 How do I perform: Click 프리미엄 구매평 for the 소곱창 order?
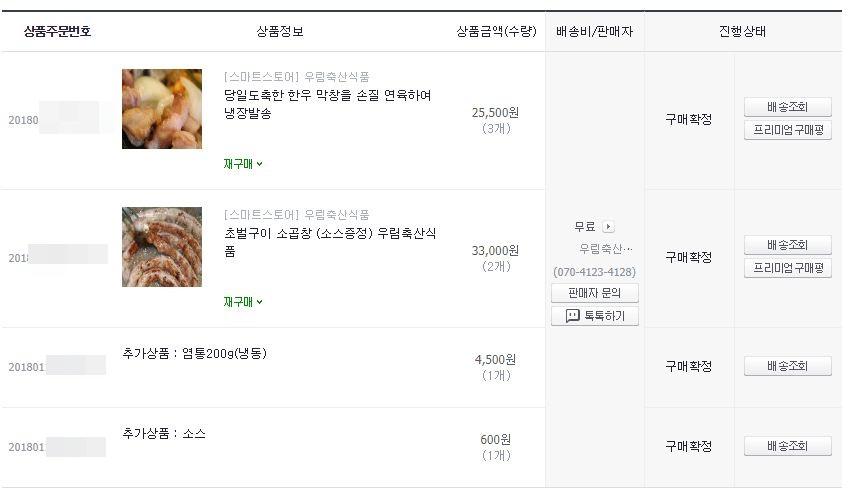[788, 268]
